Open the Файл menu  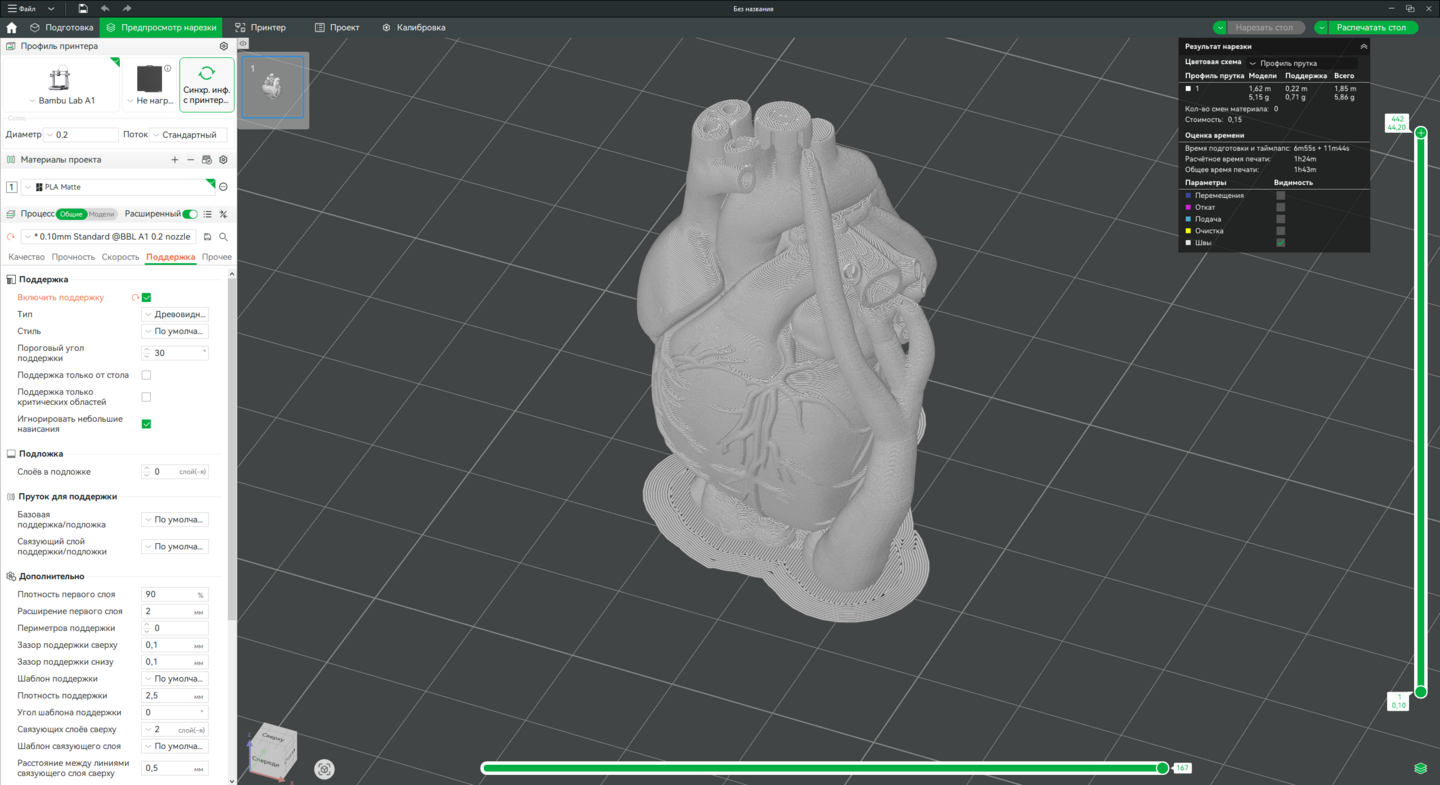point(21,9)
